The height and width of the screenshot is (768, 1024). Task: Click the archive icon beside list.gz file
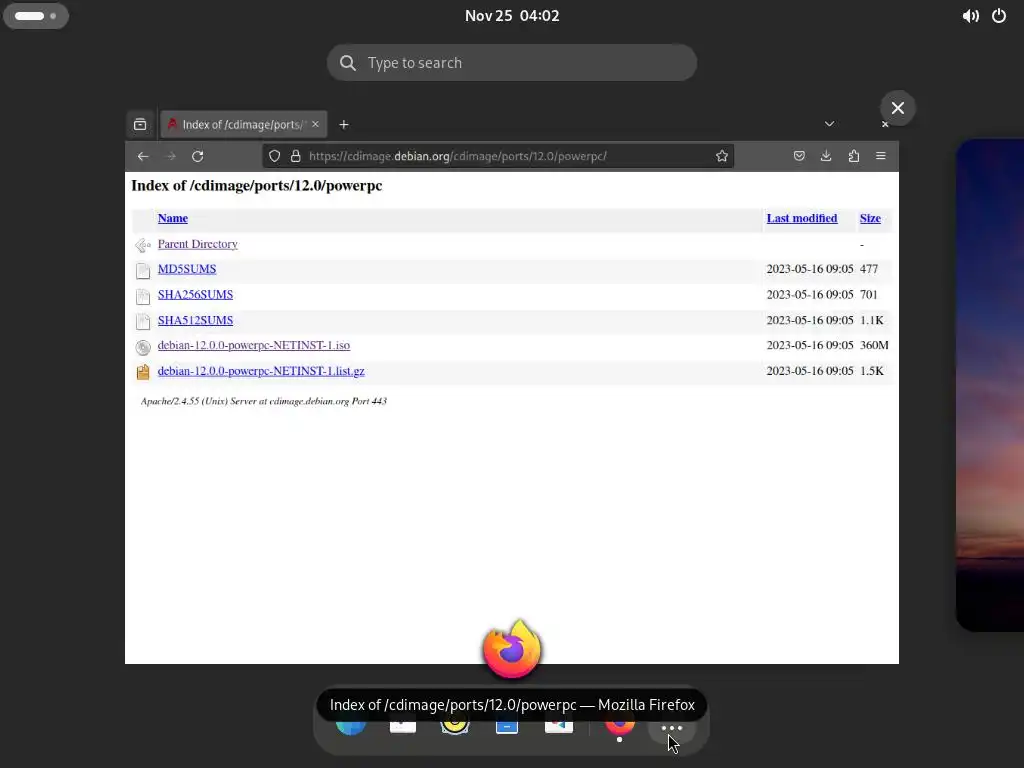pyautogui.click(x=143, y=372)
